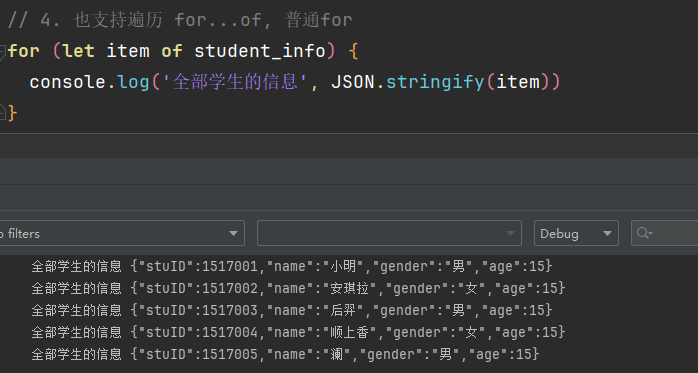Screen dimensions: 698x373
Task: Click the '全部学生的信息' string literal
Action: pyautogui.click(x=234, y=82)
